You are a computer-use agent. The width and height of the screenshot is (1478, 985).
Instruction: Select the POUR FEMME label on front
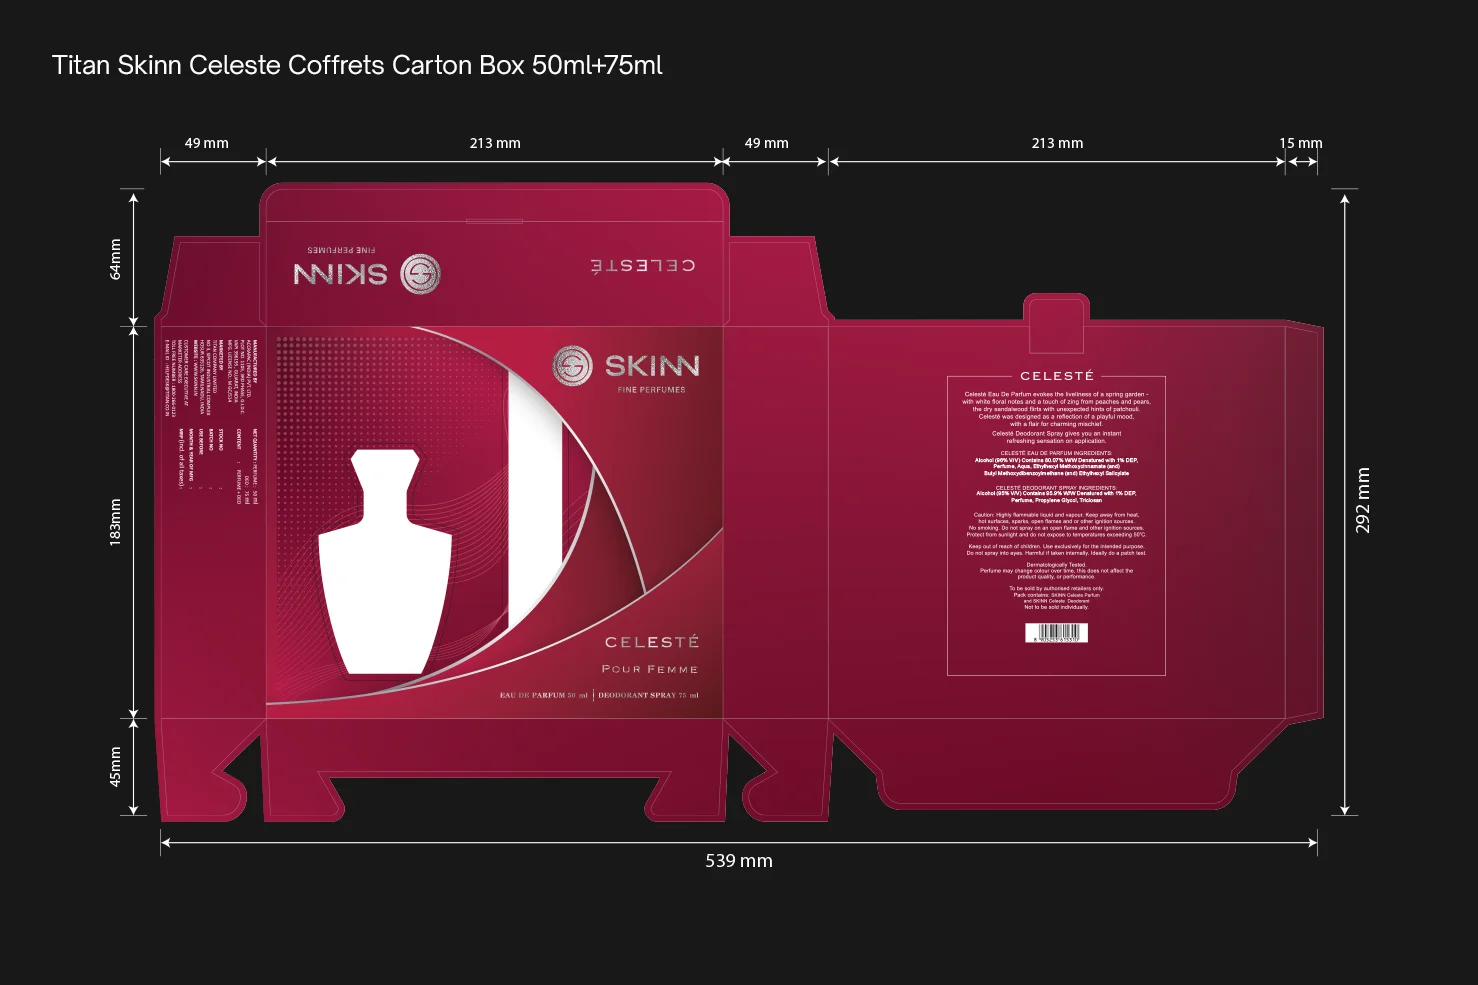click(x=652, y=668)
